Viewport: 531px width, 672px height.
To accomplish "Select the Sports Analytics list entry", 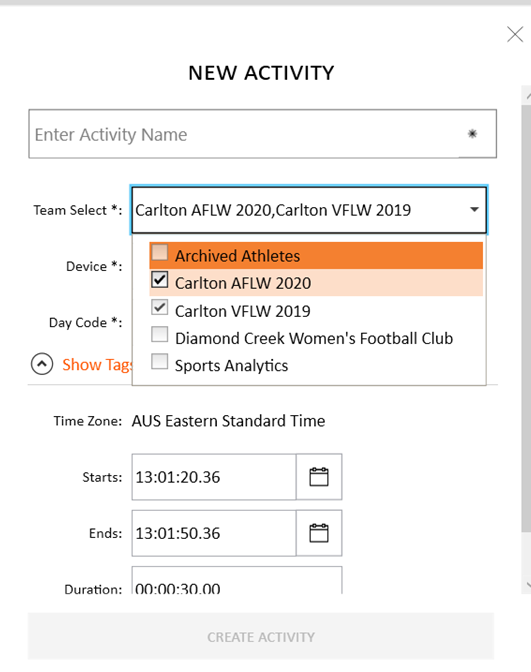I will tap(316, 366).
